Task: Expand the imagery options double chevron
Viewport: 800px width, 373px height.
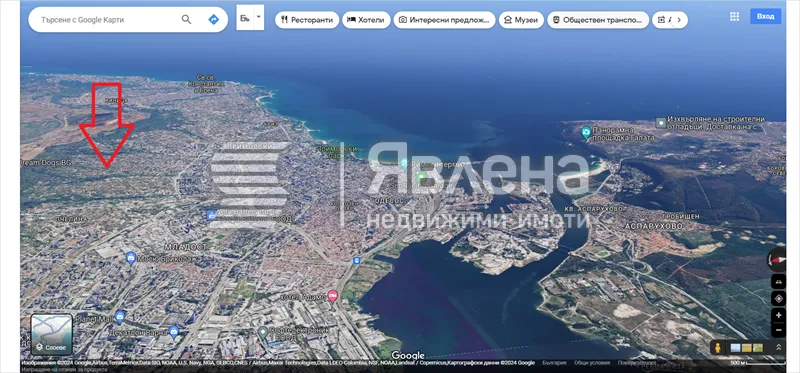Action: [779, 347]
